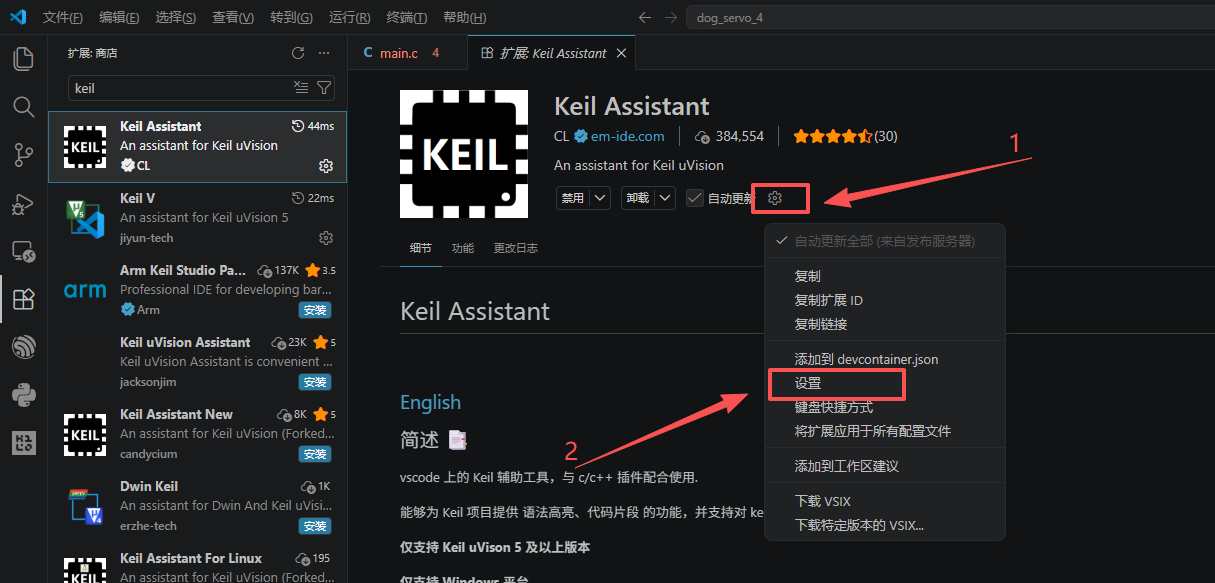Expand the disable button dropdown arrow
1215x583 pixels.
coord(600,198)
